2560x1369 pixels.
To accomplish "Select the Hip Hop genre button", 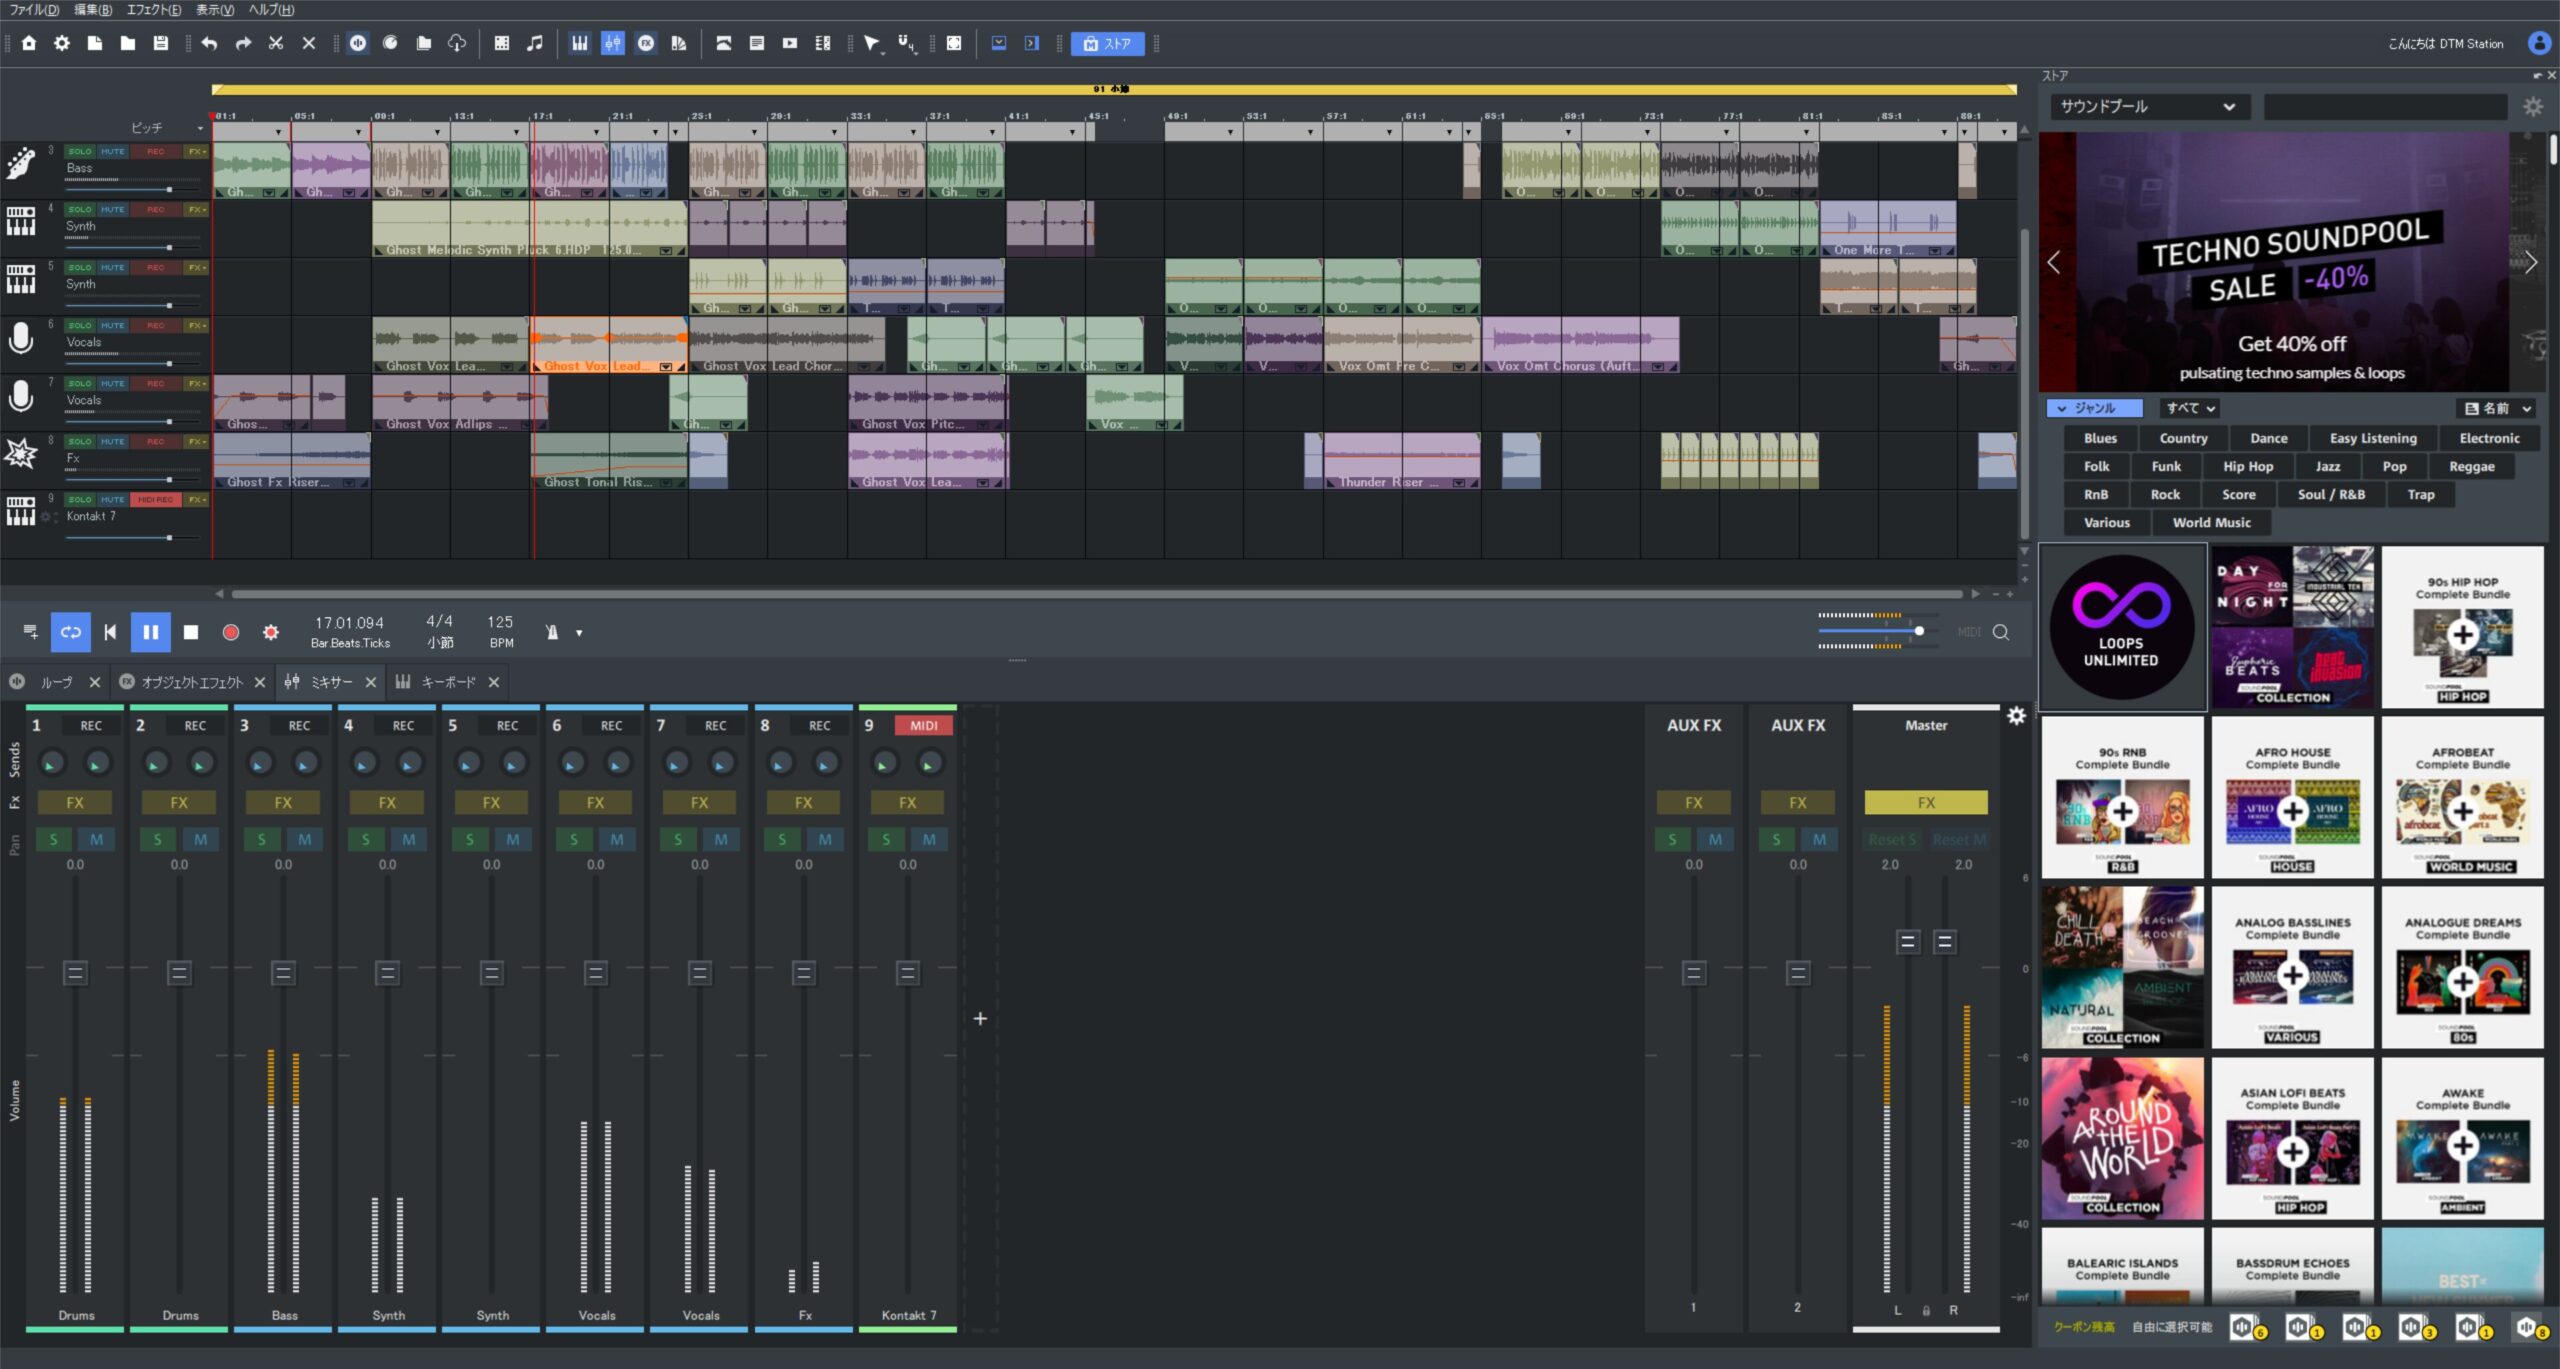I will (2248, 466).
